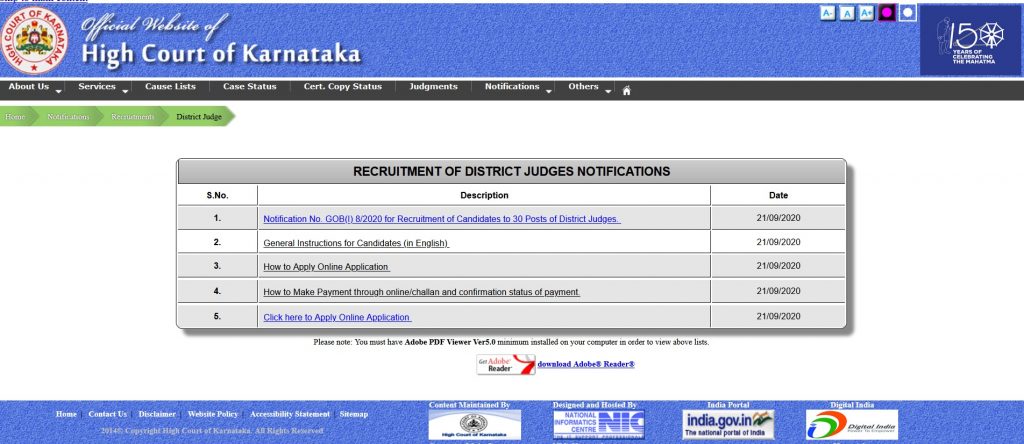The height and width of the screenshot is (444, 1024).
Task: Open the Cause Lists menu item
Action: click(x=170, y=86)
